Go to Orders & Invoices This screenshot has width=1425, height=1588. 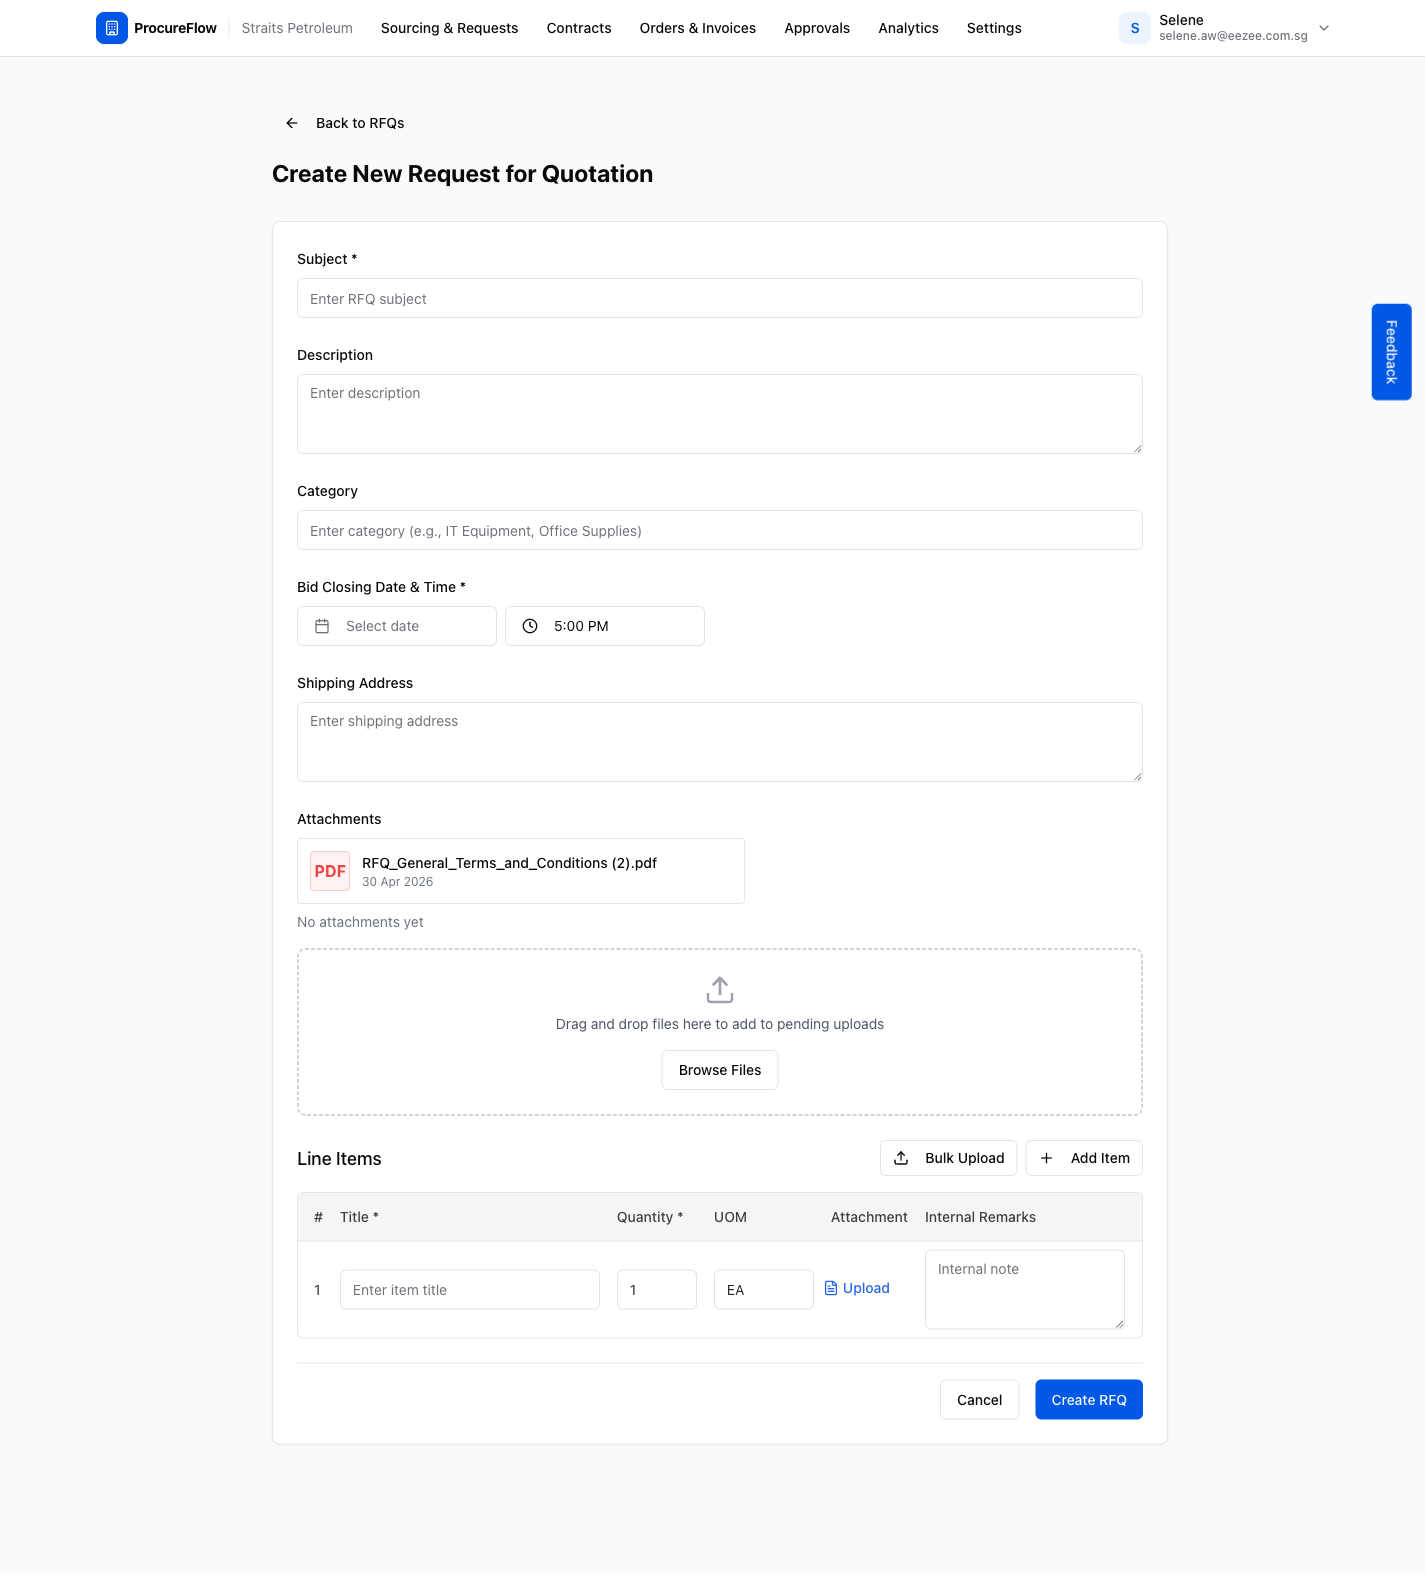[x=698, y=28]
